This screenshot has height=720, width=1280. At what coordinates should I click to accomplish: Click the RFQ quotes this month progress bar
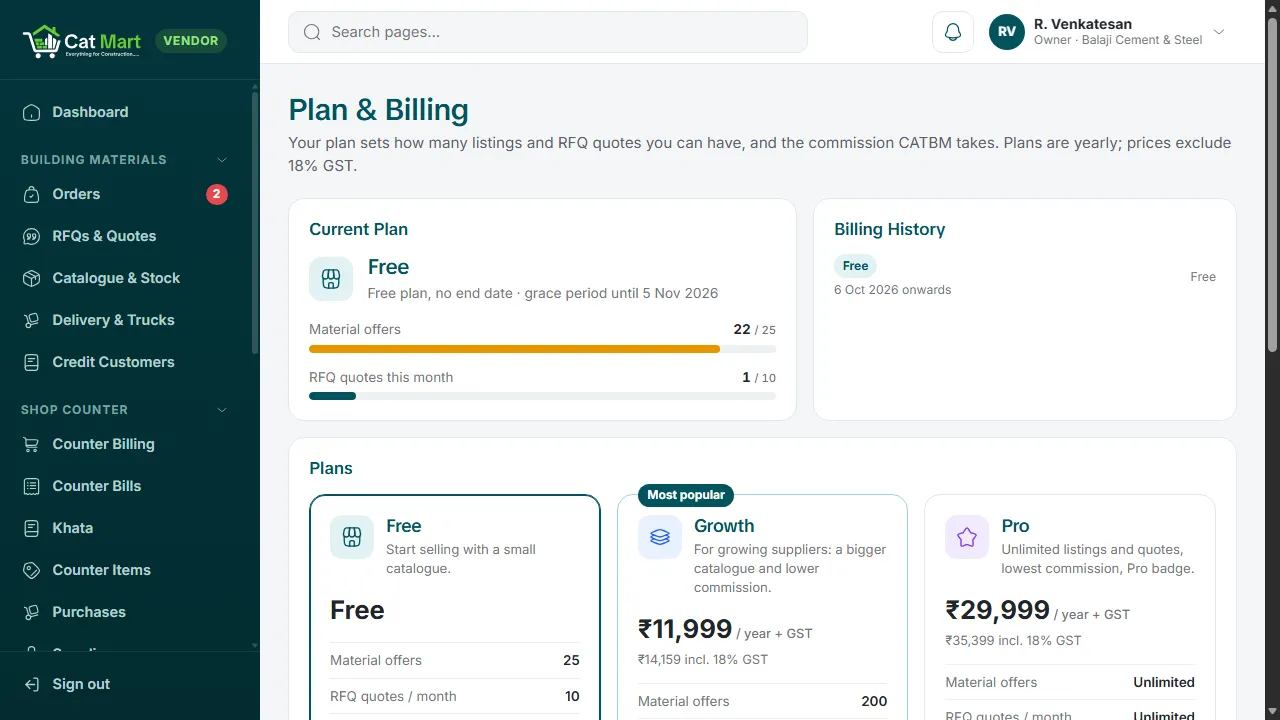click(x=542, y=396)
